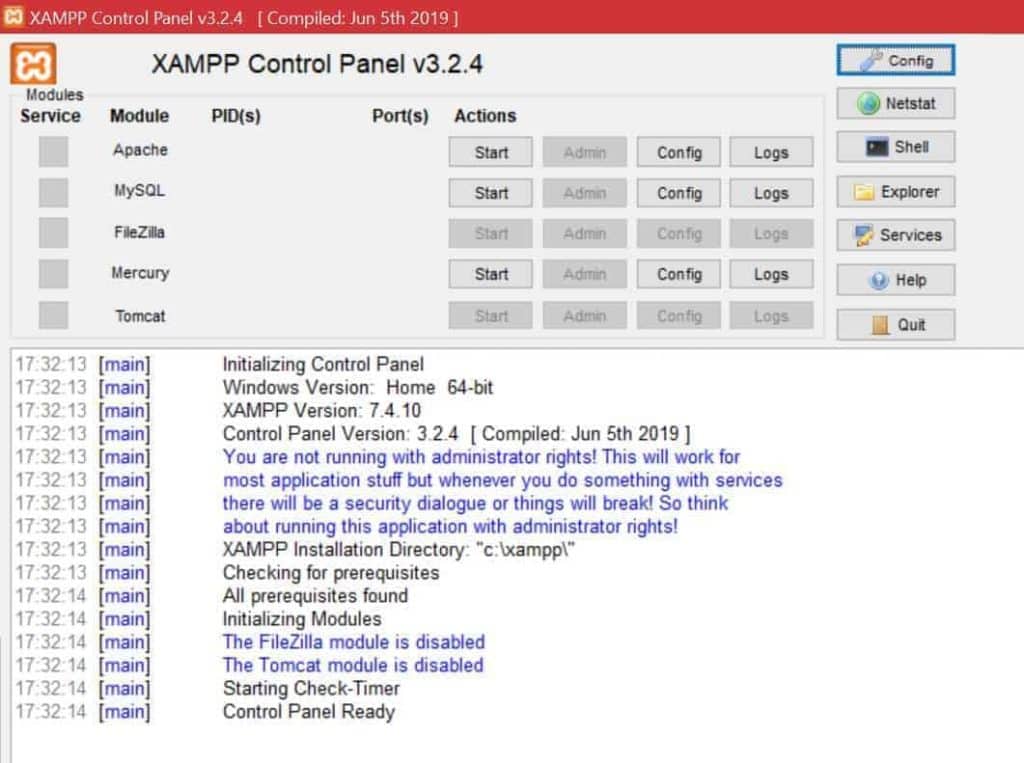The image size is (1024, 763).
Task: Click 'The Tomcat module is disabled' message
Action: click(x=353, y=665)
